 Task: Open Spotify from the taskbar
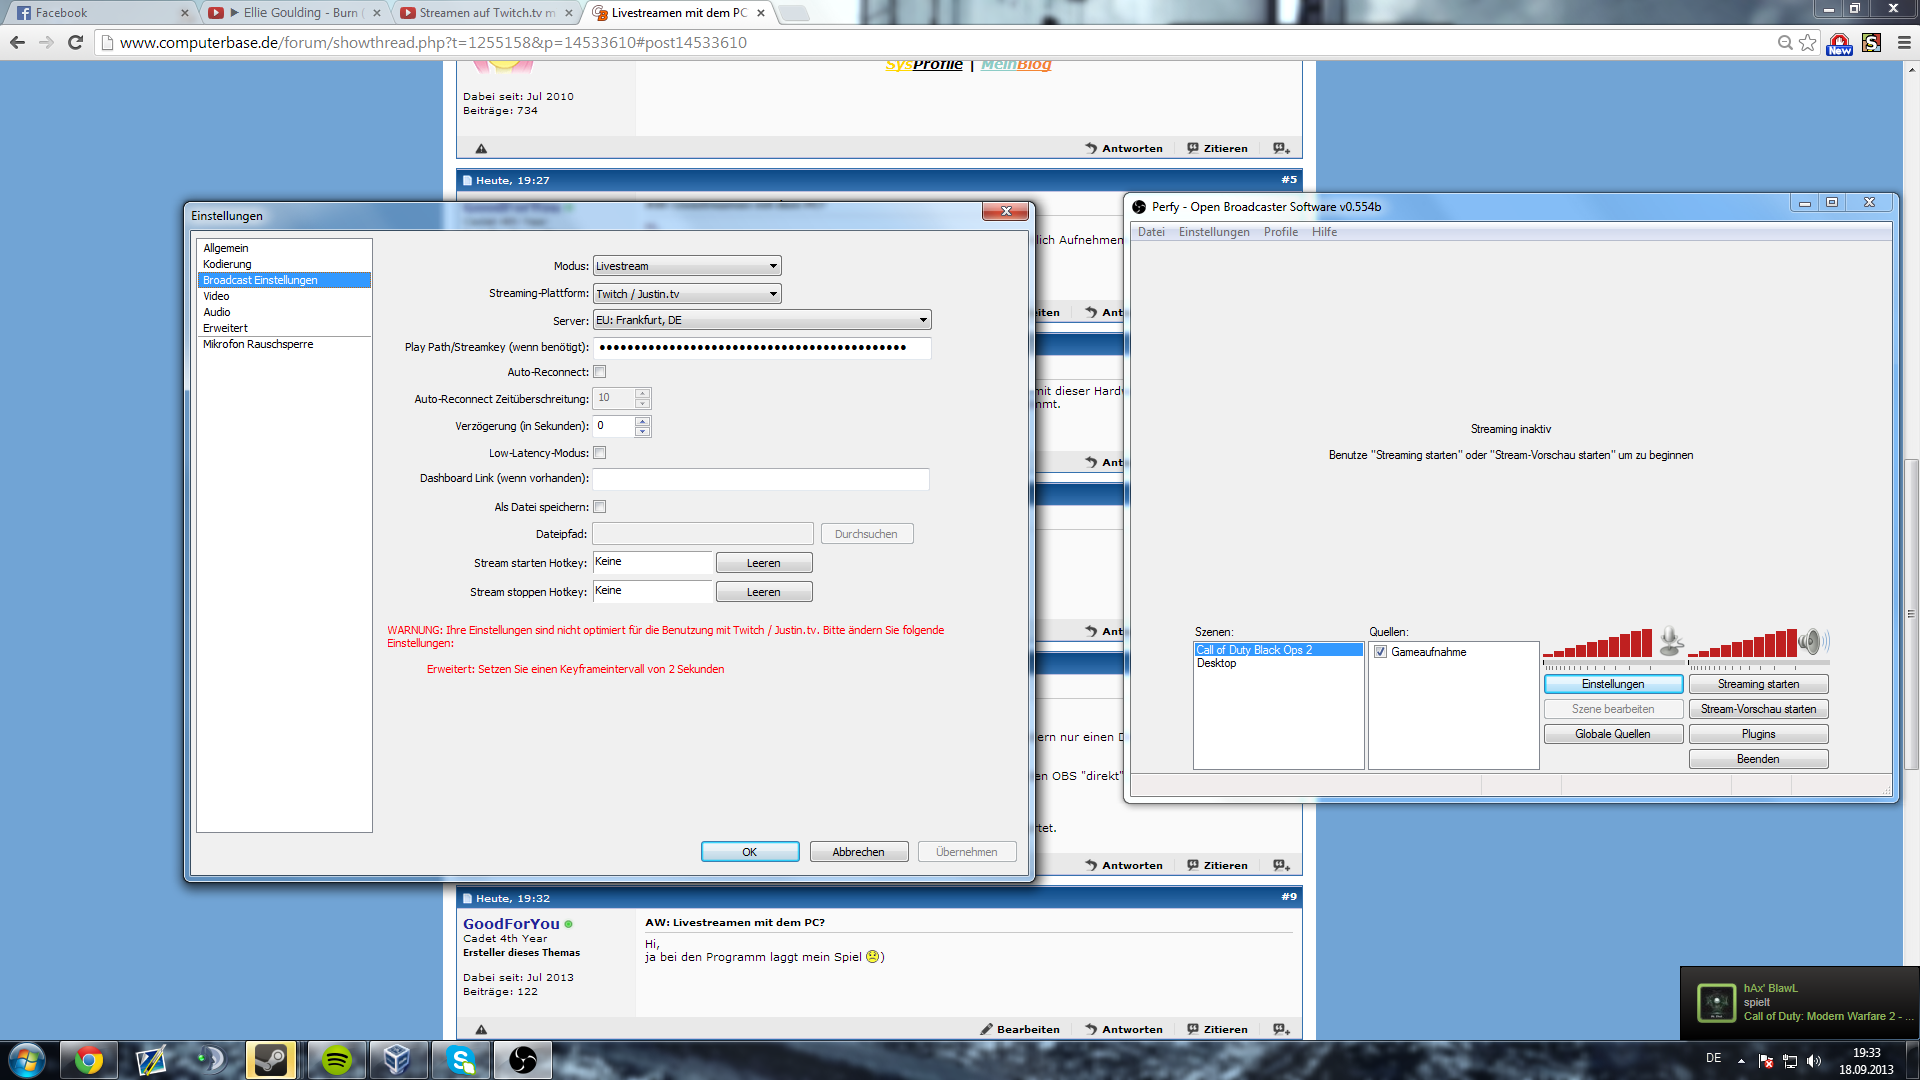[x=337, y=1060]
